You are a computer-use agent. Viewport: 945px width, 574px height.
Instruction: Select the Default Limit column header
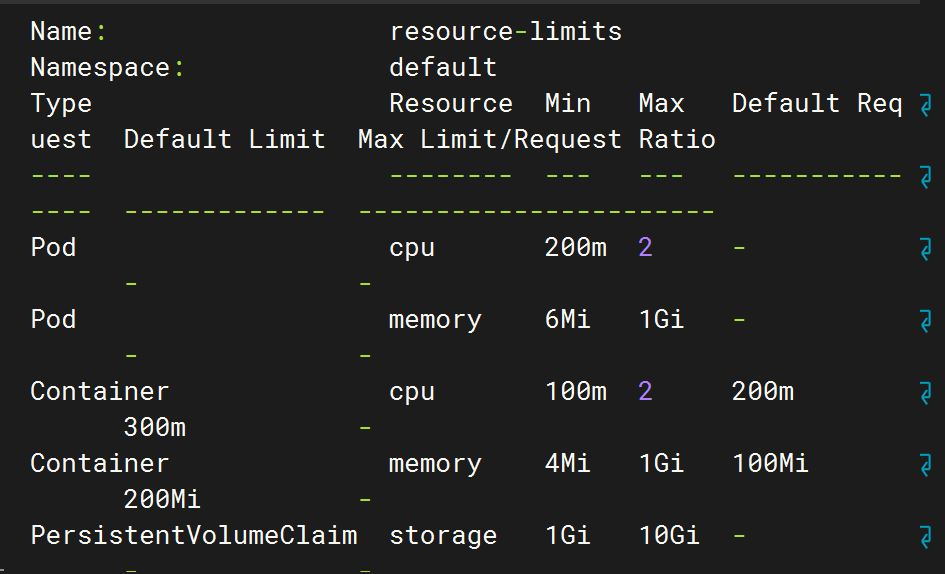224,140
